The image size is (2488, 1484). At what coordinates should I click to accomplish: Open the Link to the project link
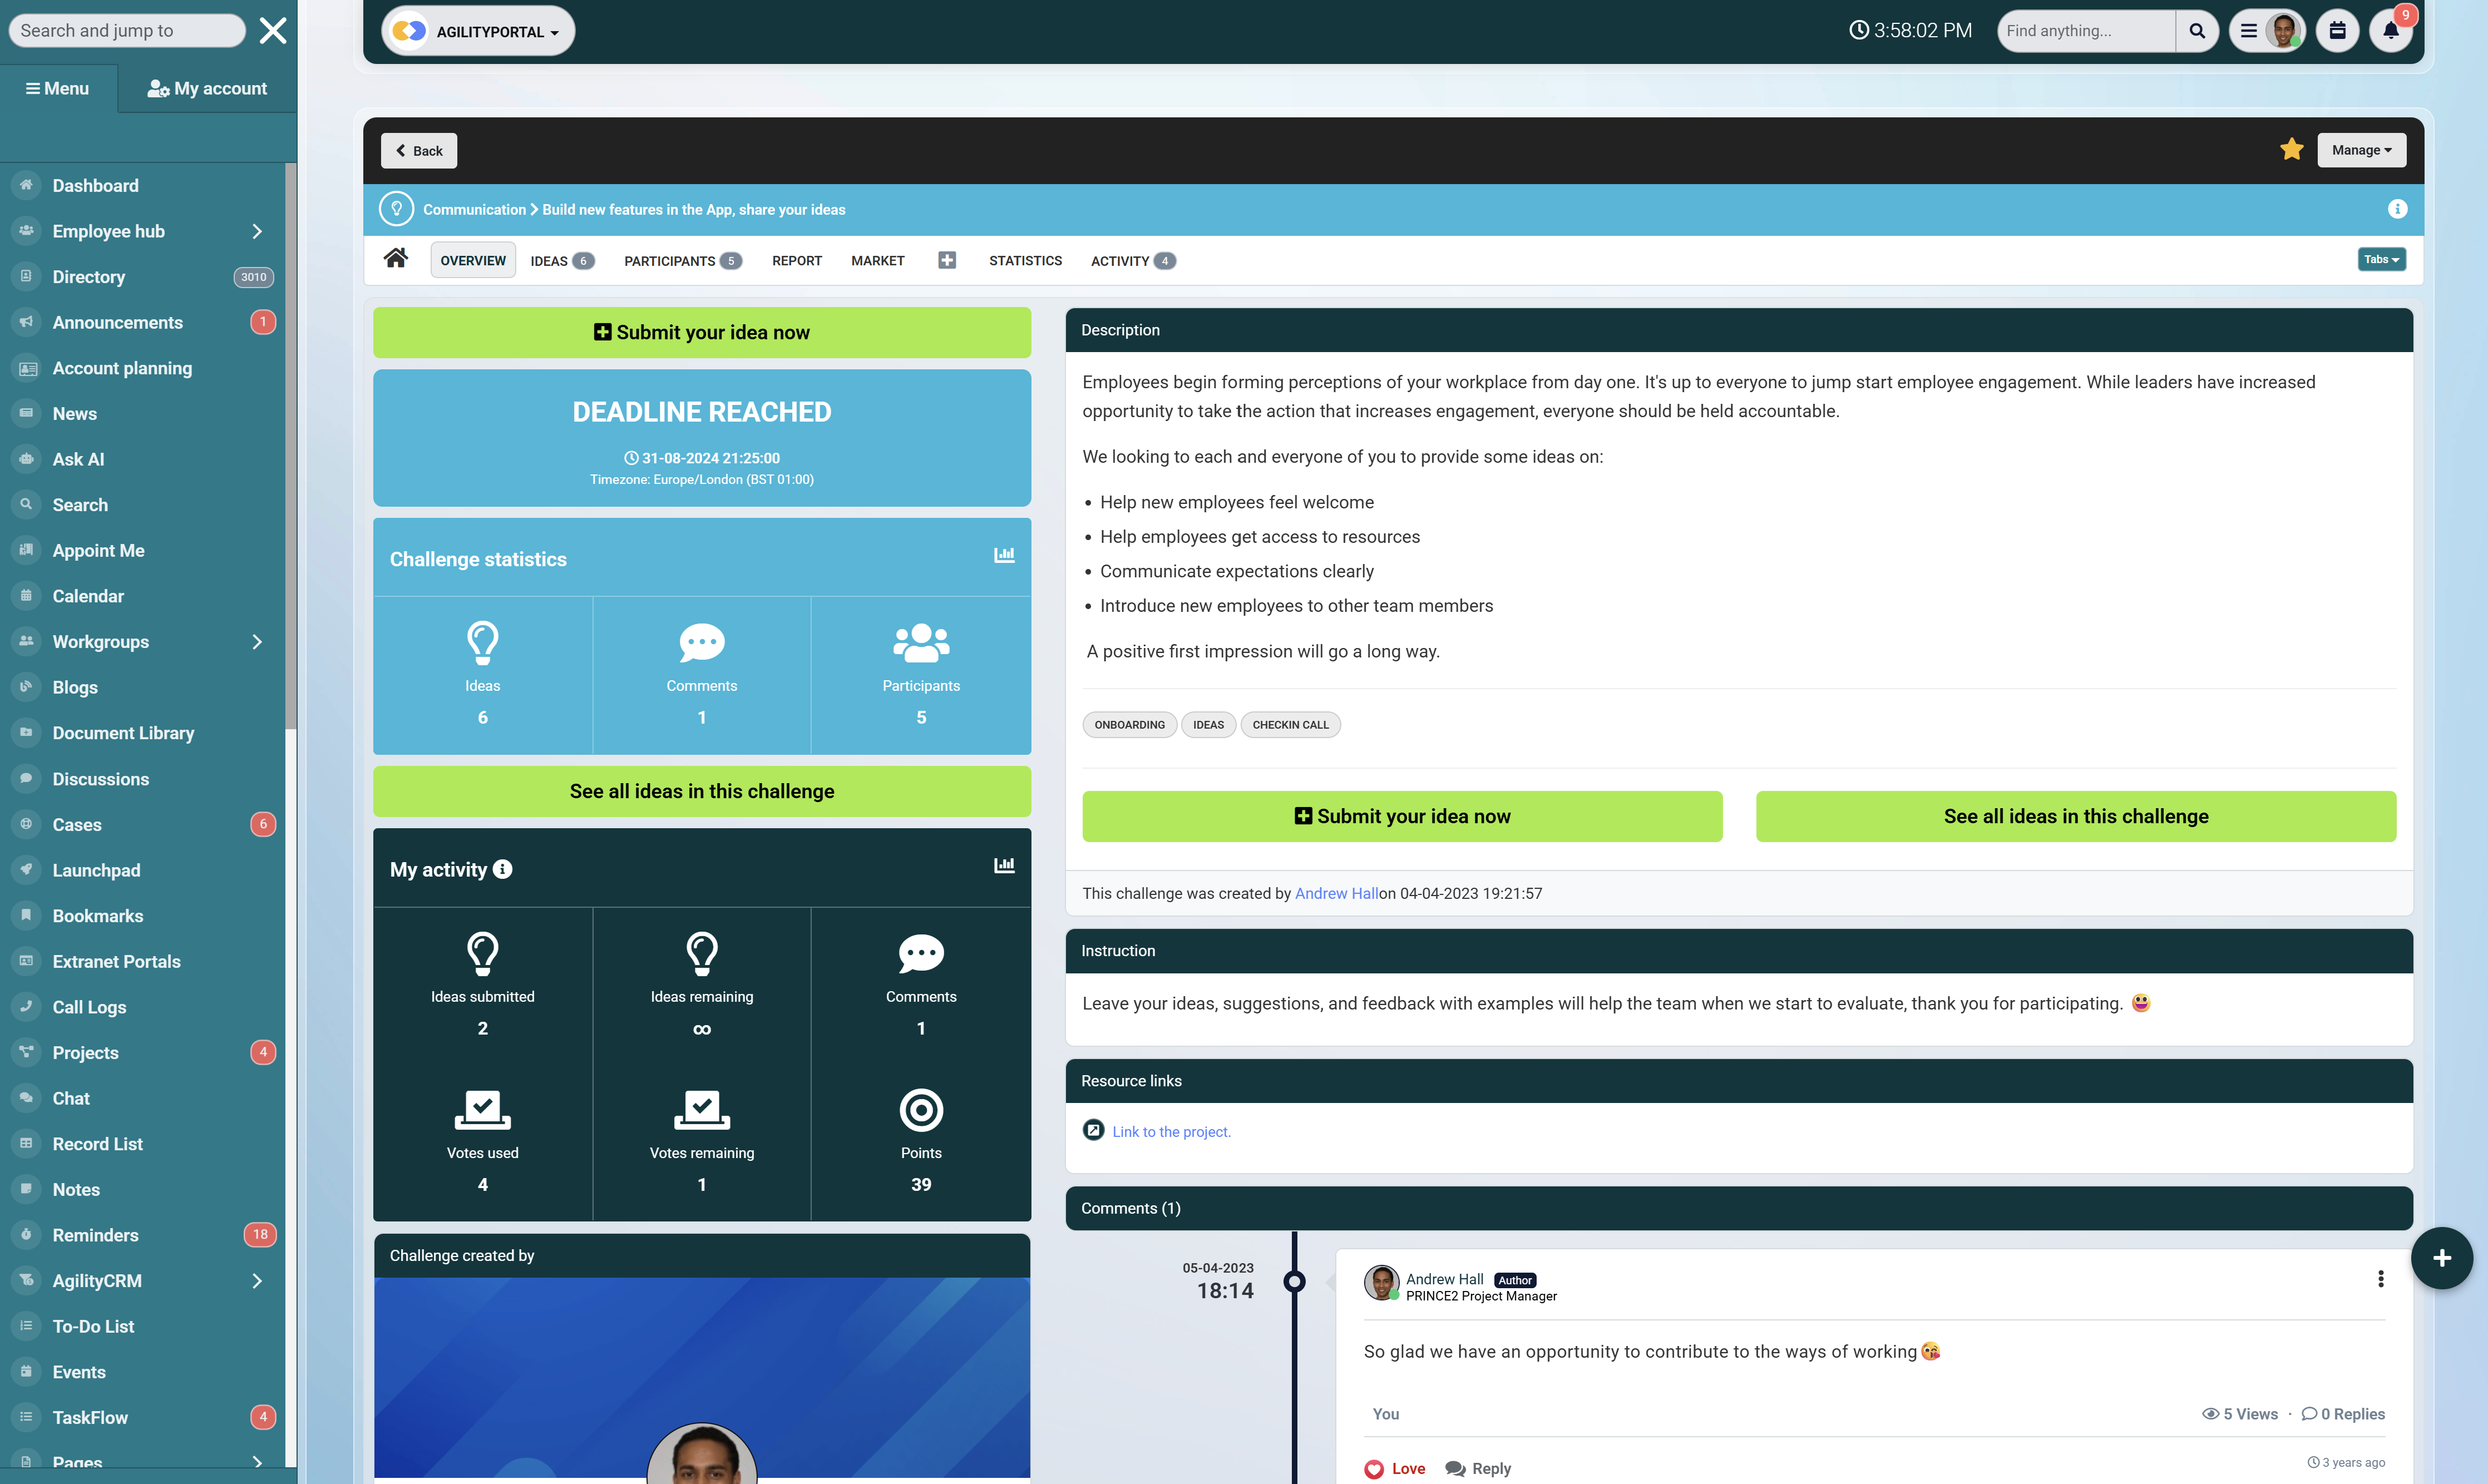[1171, 1132]
